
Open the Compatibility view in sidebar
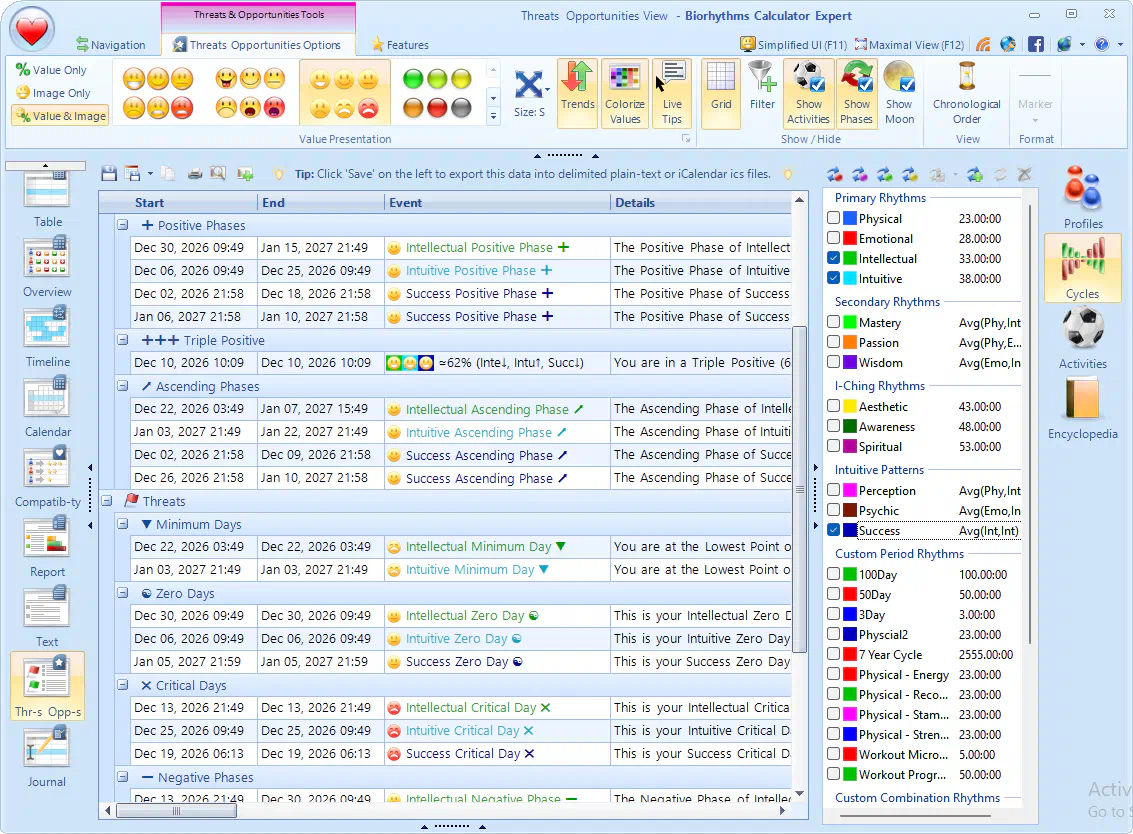click(47, 478)
